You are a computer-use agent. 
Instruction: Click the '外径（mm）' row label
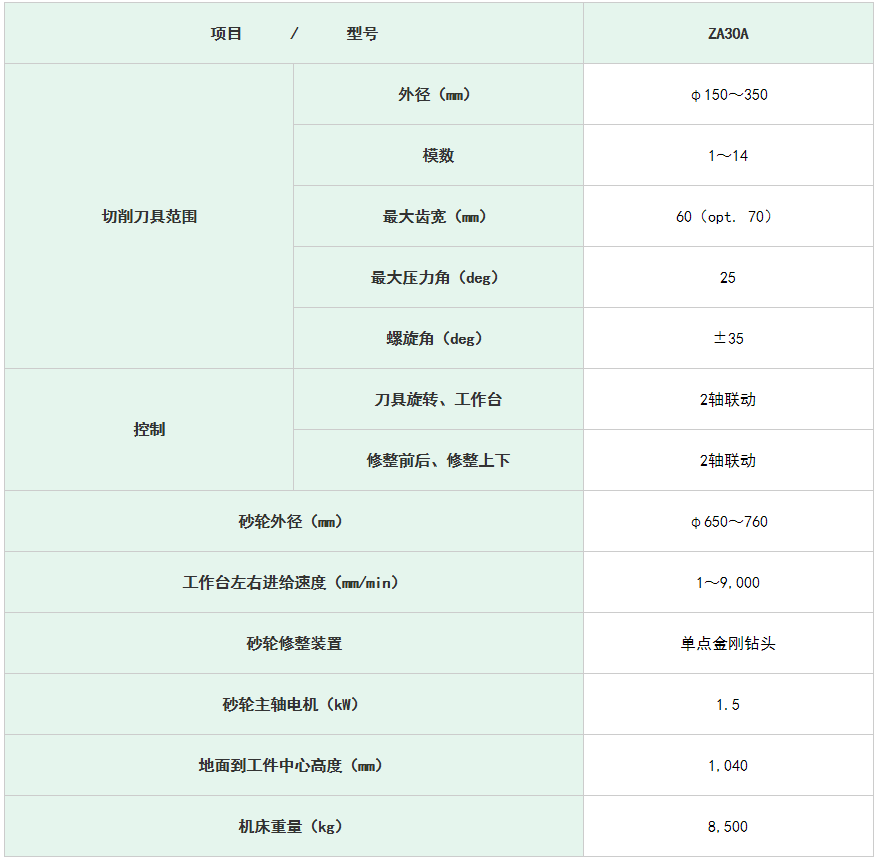[x=434, y=95]
